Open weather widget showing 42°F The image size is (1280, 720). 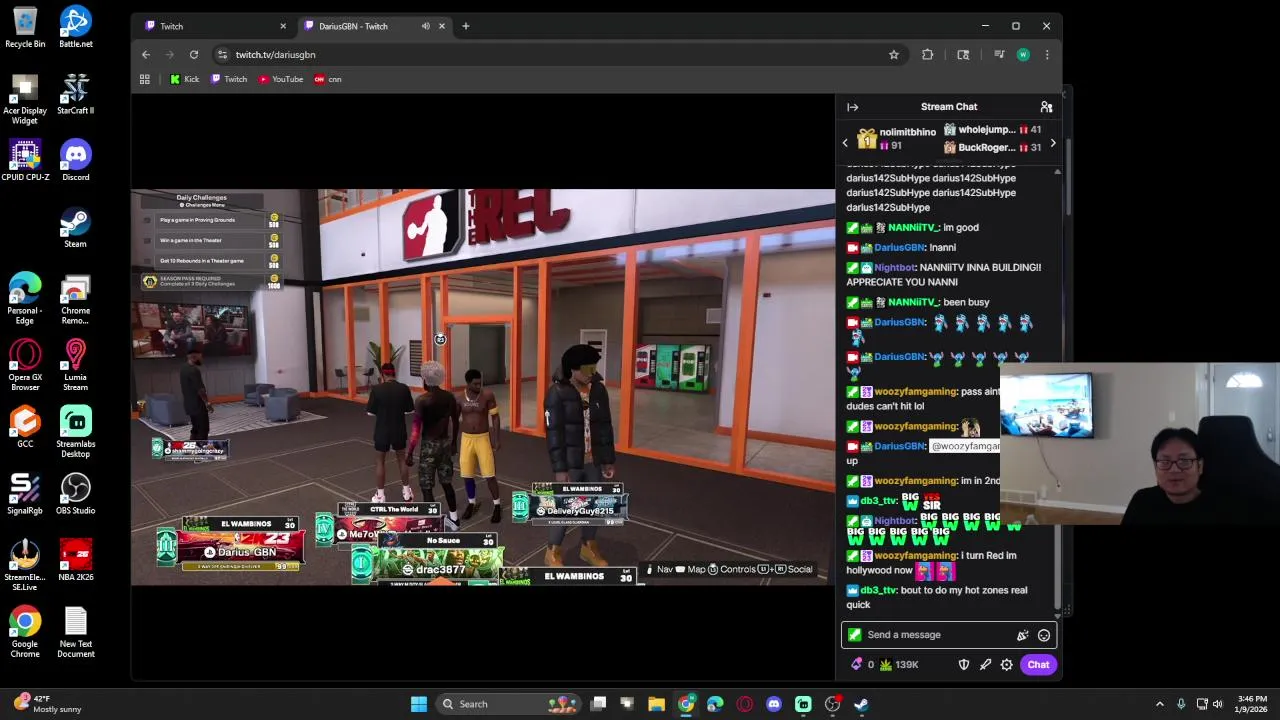50,704
